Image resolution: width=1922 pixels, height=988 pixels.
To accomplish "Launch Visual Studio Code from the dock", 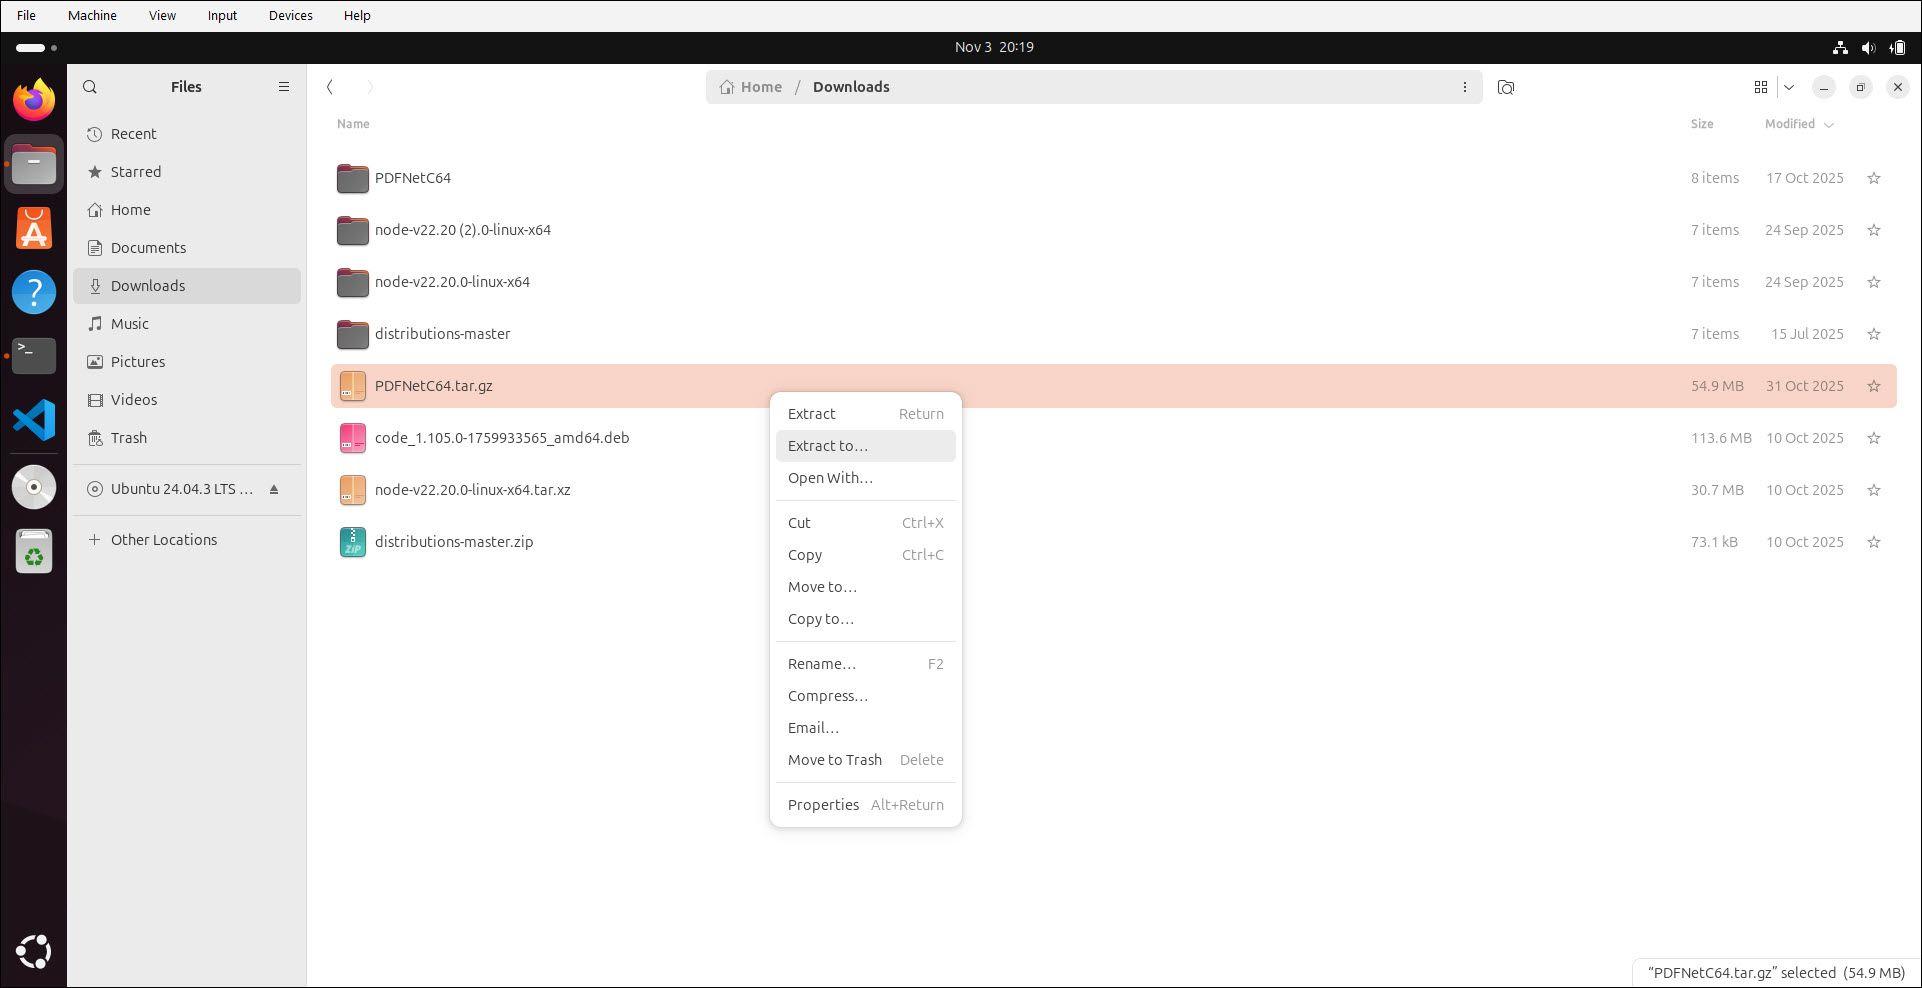I will 34,420.
